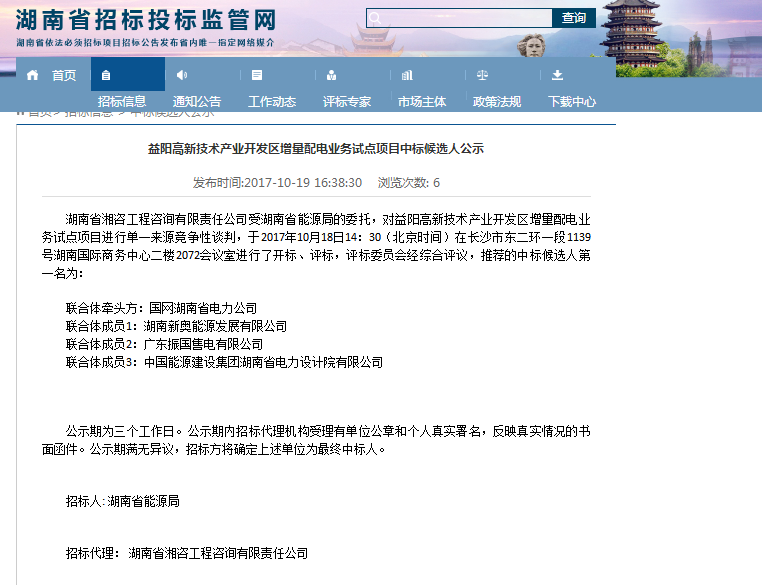This screenshot has width=762, height=585.
Task: Click the magnifier icon in search box
Action: (x=375, y=18)
